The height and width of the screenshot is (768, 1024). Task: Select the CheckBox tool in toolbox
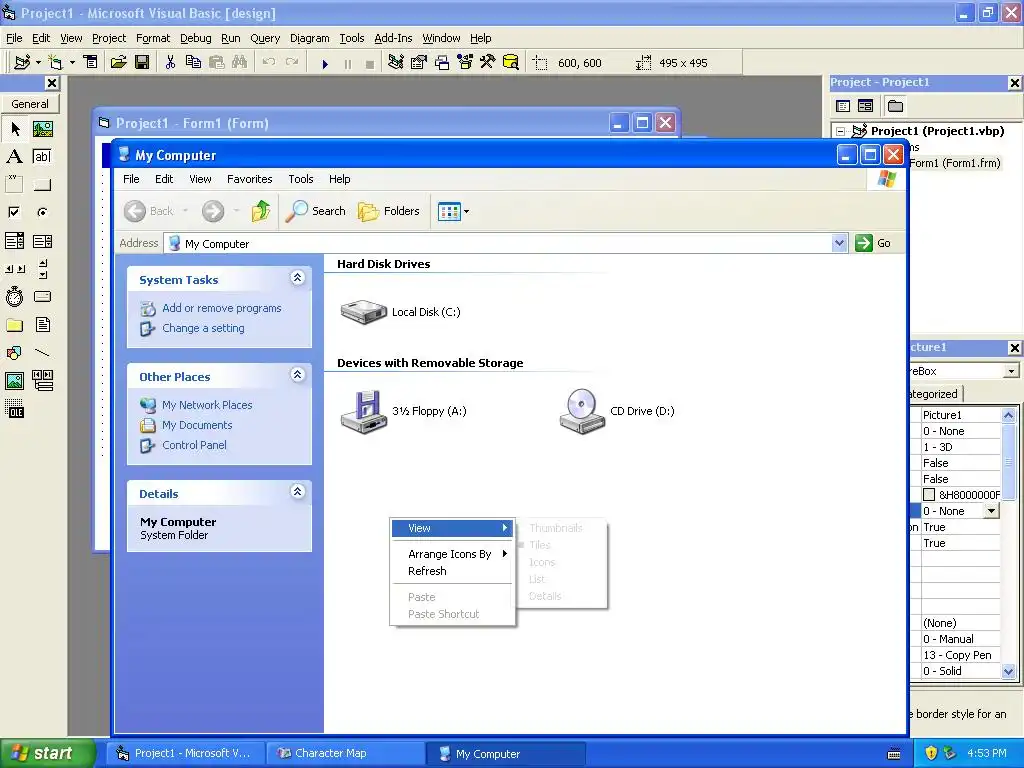pos(14,212)
